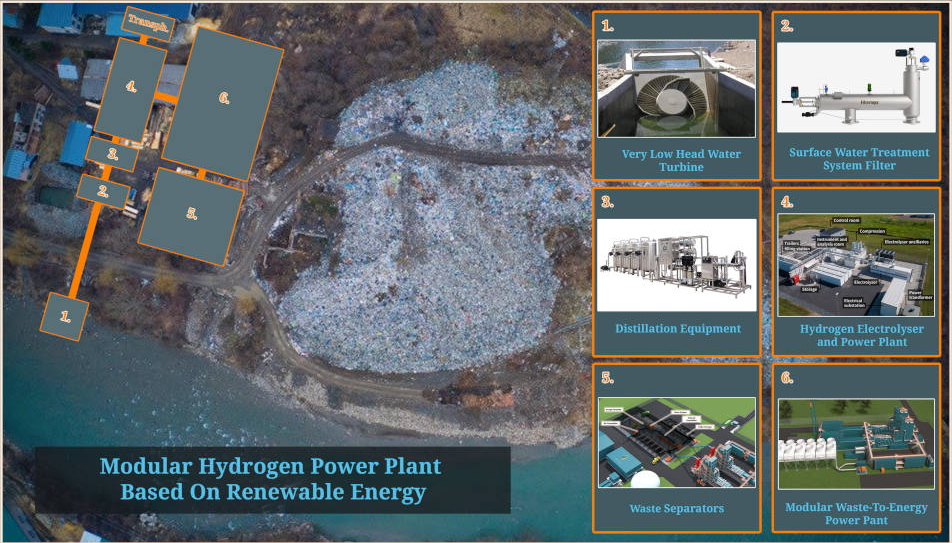Image resolution: width=952 pixels, height=543 pixels.
Task: Click the number '3.' label in distillation card
Action: (x=607, y=202)
